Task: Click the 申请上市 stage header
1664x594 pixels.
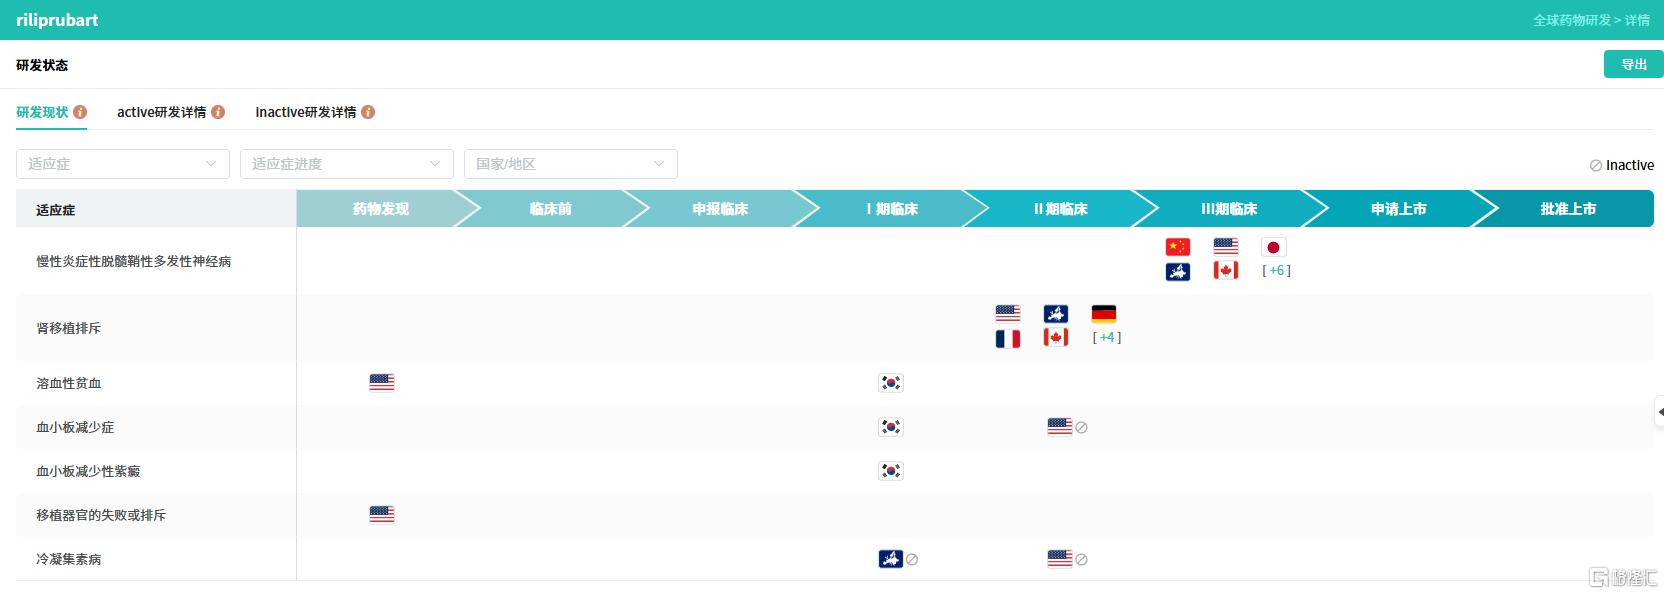Action: tap(1399, 209)
